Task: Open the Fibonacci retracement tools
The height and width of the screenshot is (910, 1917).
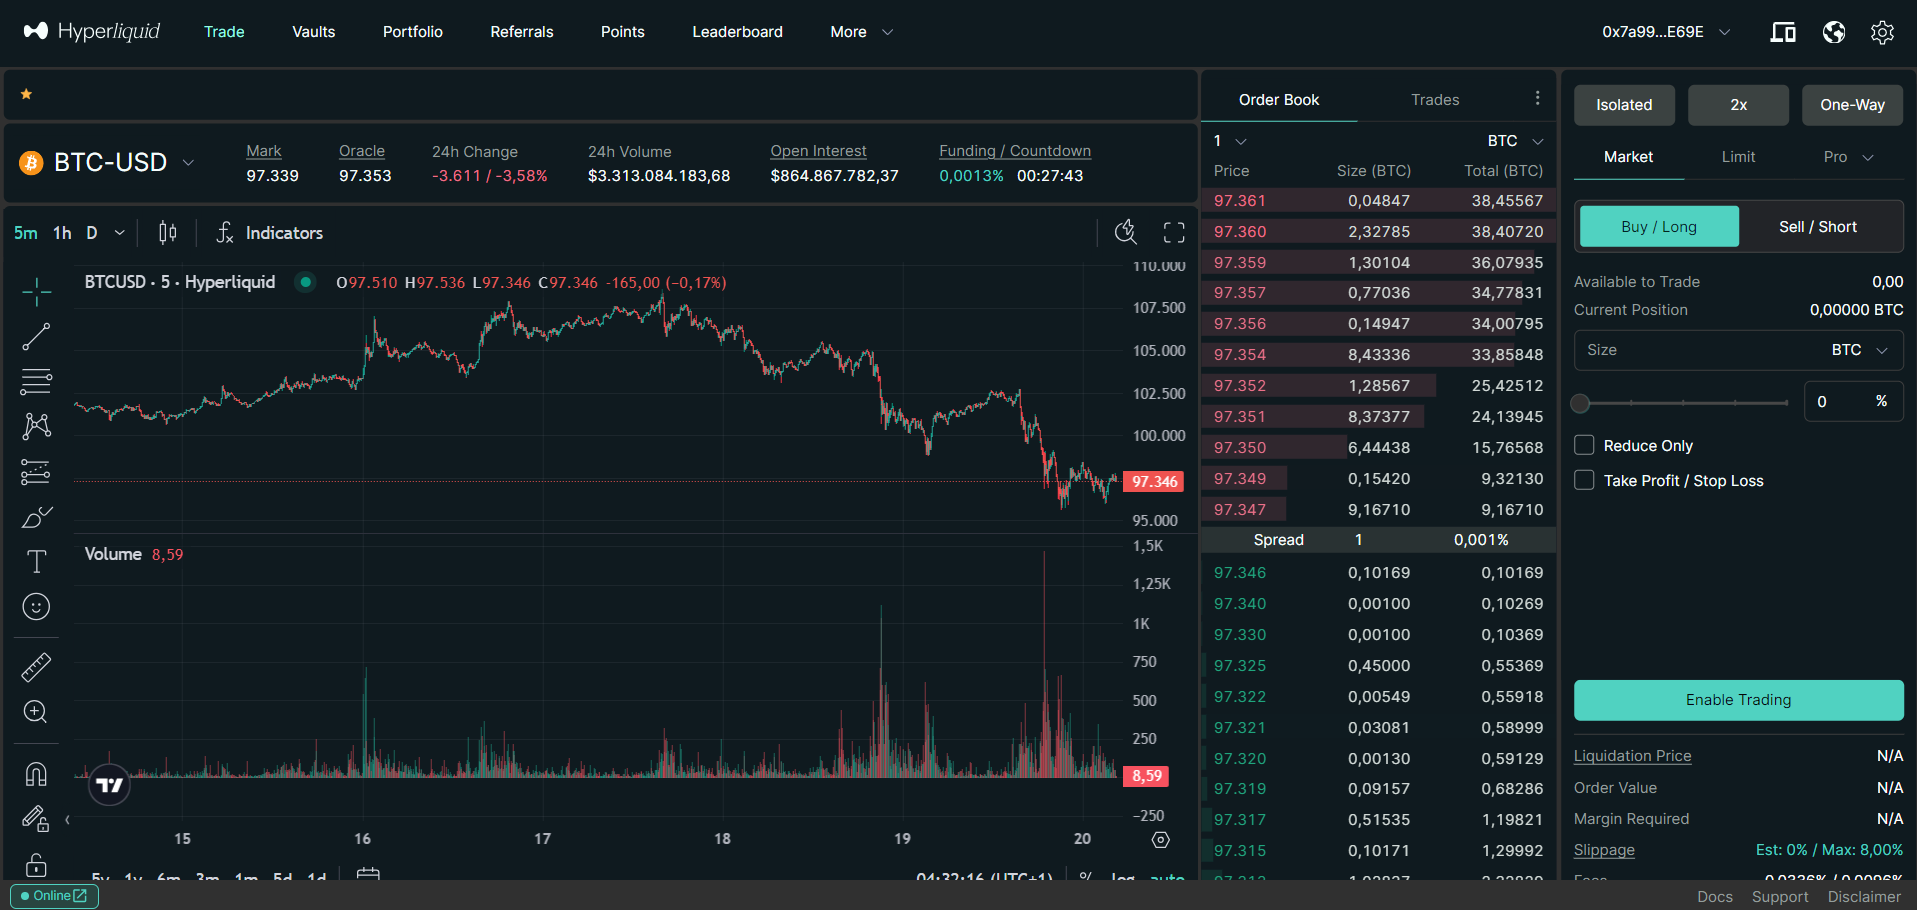Action: point(36,382)
